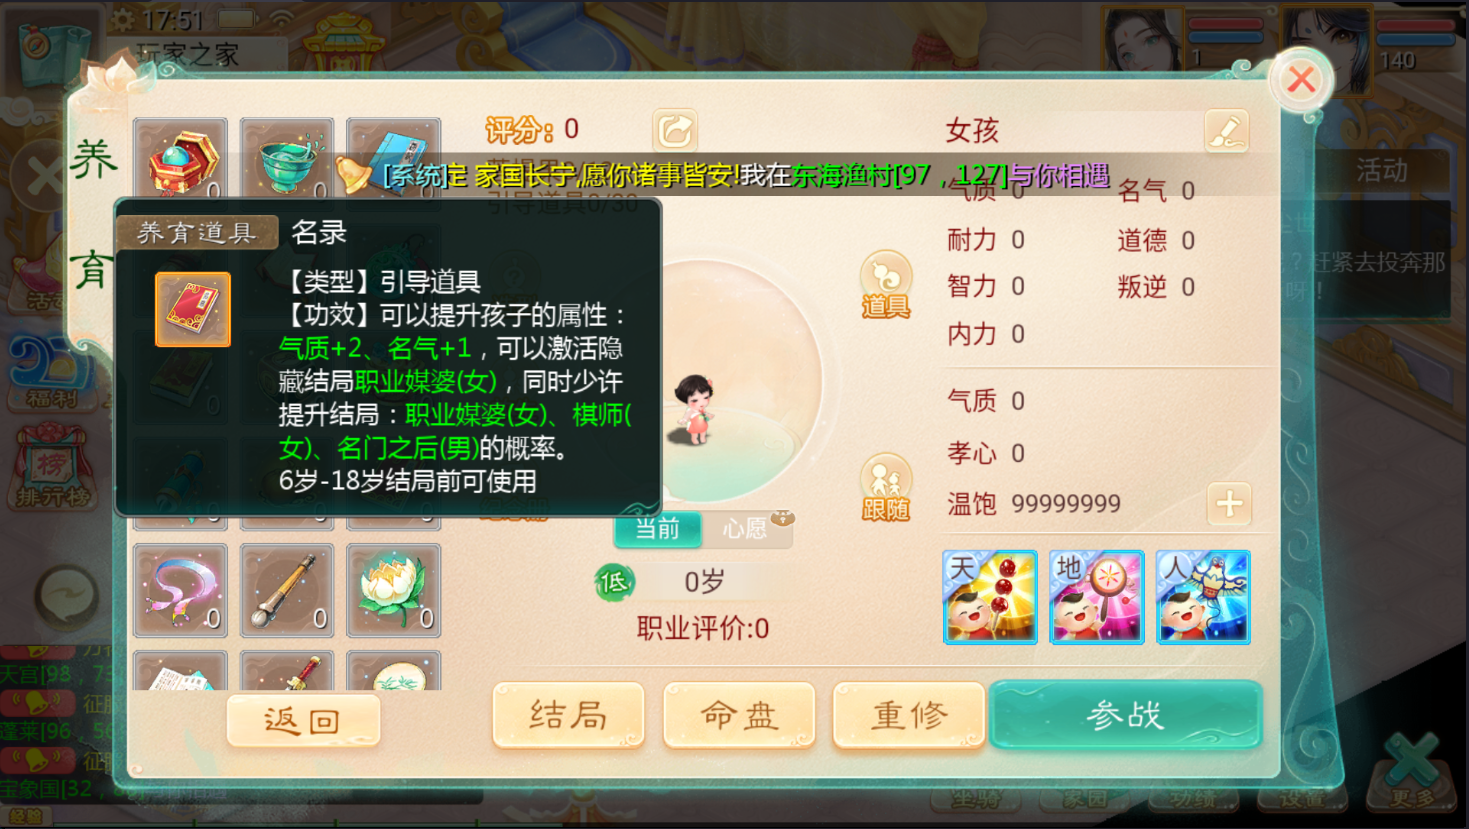Open the 人 talent skill card
This screenshot has width=1469, height=829.
pyautogui.click(x=1203, y=597)
